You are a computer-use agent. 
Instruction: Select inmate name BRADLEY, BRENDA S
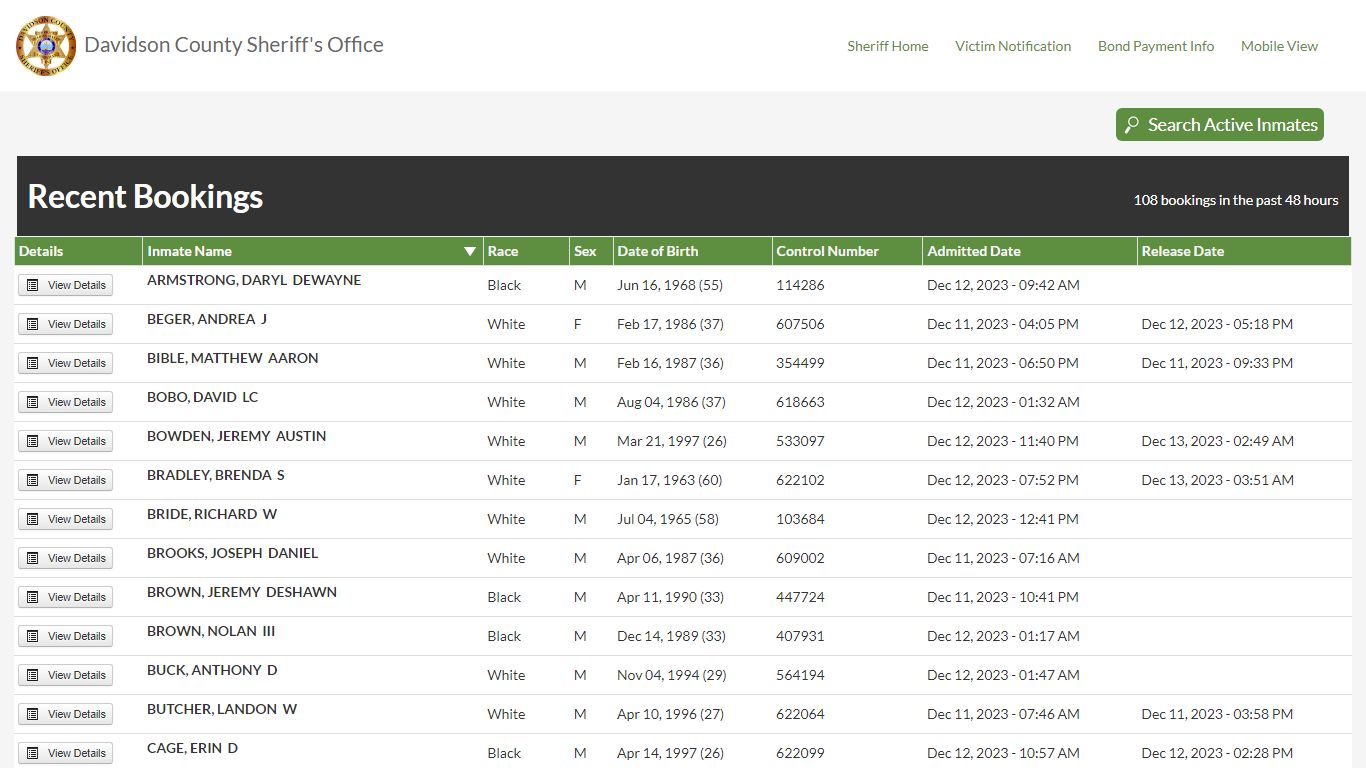pos(216,475)
